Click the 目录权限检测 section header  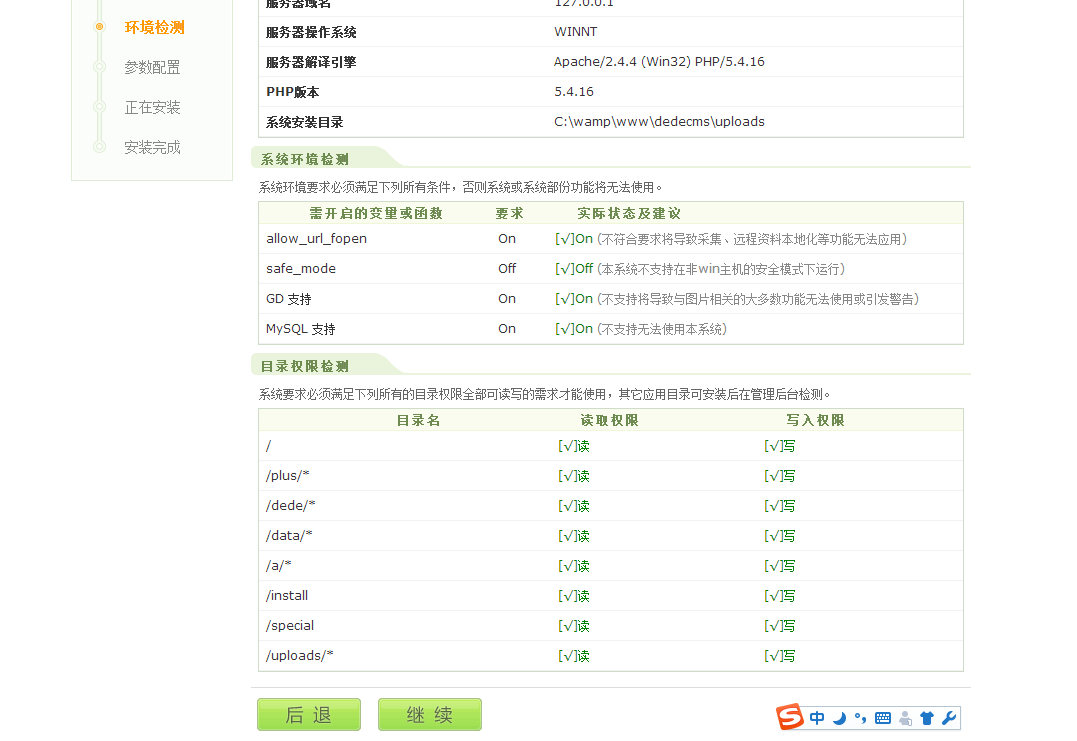[305, 366]
